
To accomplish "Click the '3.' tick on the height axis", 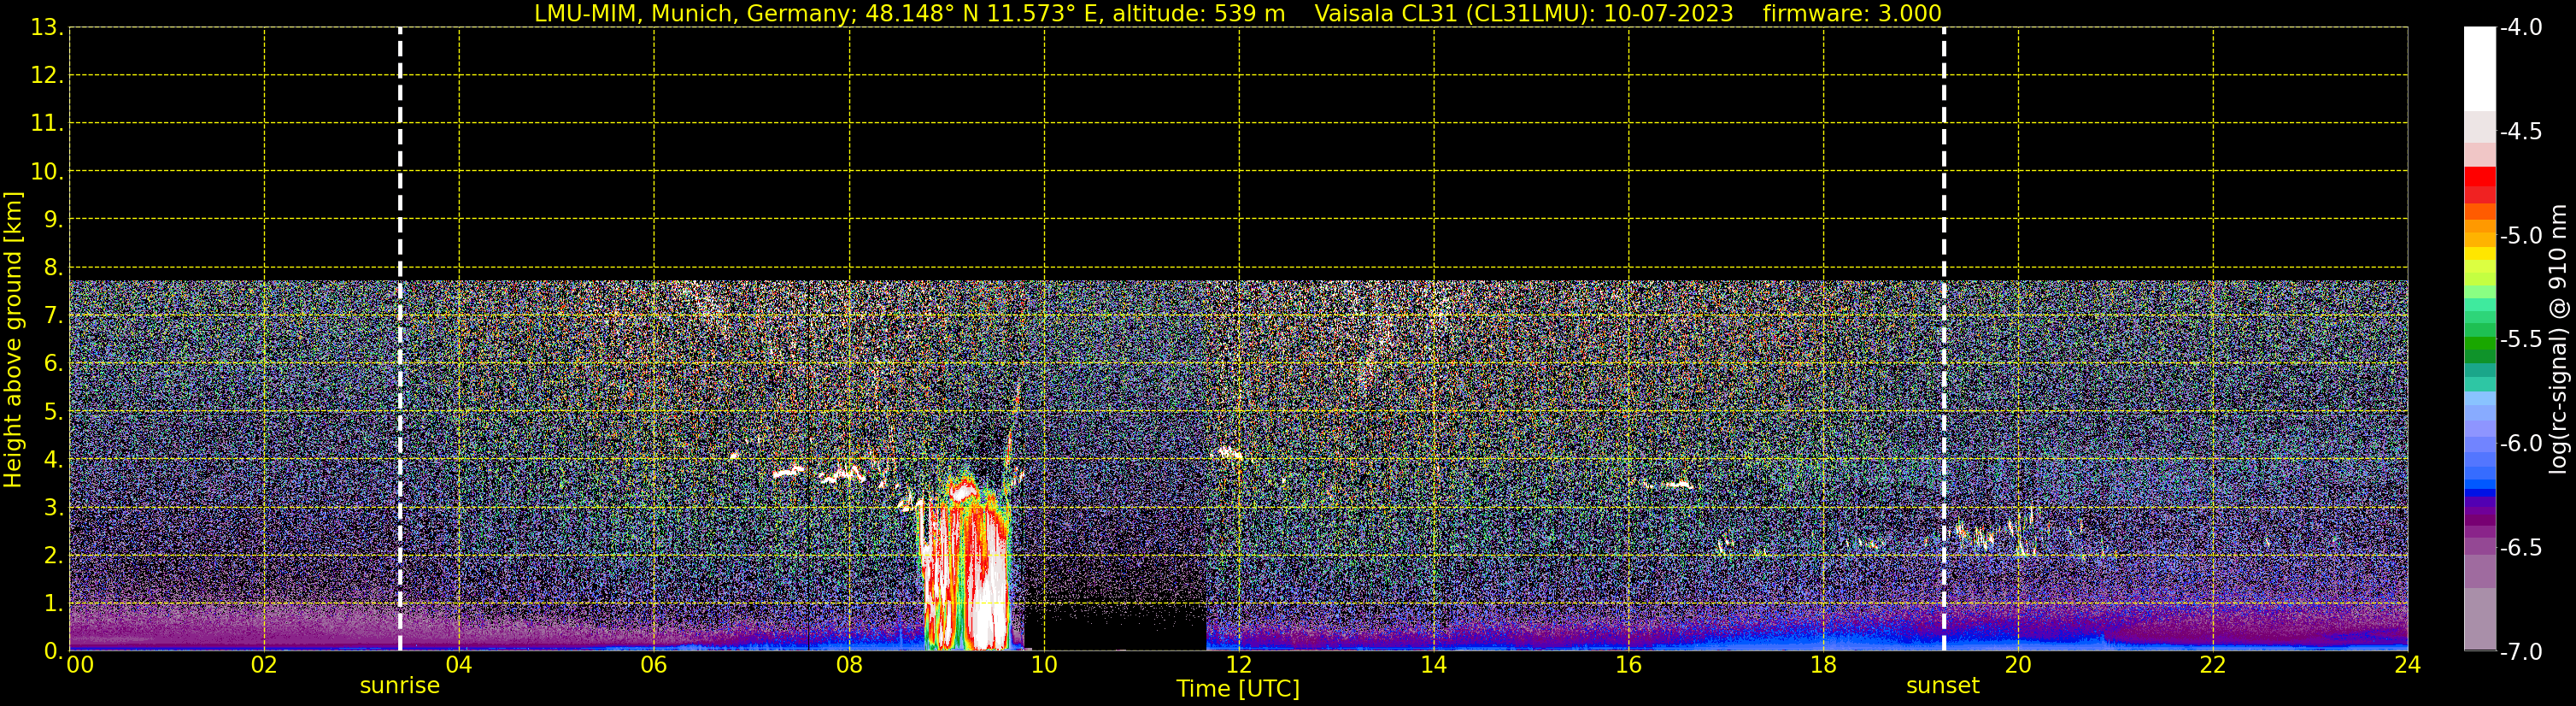I will (x=53, y=507).
